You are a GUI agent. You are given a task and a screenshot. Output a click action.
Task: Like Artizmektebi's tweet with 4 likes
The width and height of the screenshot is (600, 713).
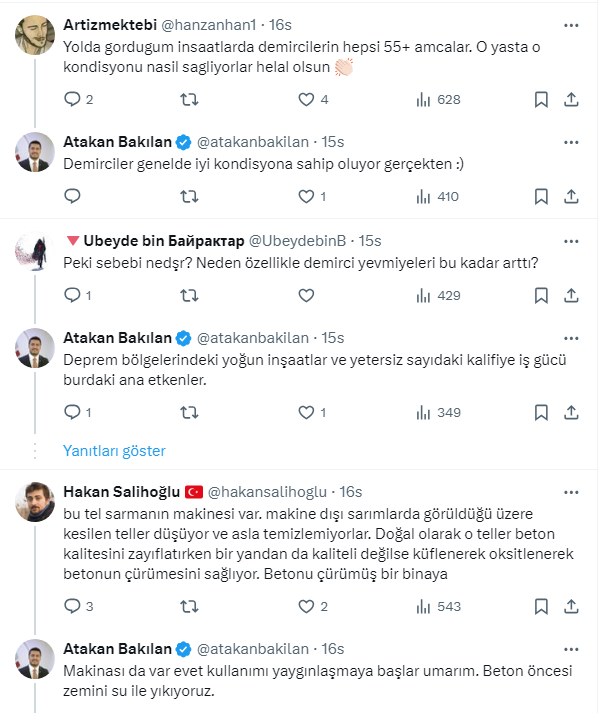point(307,99)
